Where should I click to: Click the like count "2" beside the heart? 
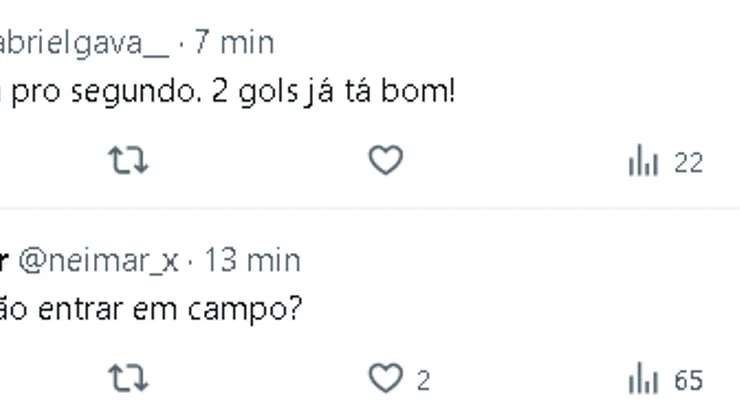(423, 380)
